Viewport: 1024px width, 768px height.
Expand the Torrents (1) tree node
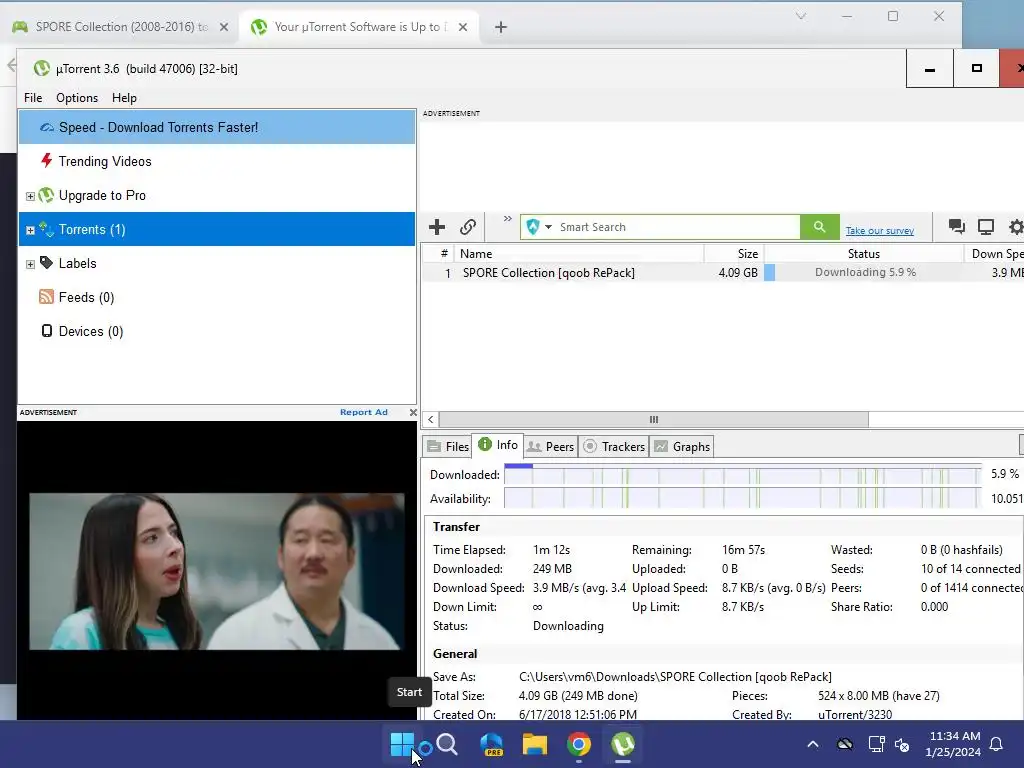(30, 230)
